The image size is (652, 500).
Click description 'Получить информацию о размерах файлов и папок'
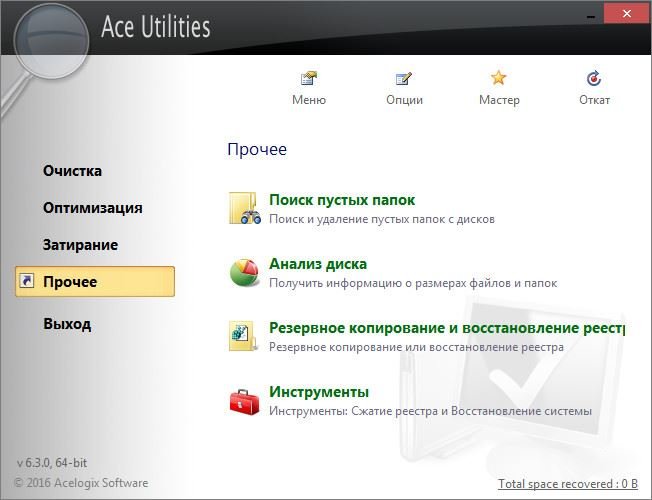413,283
